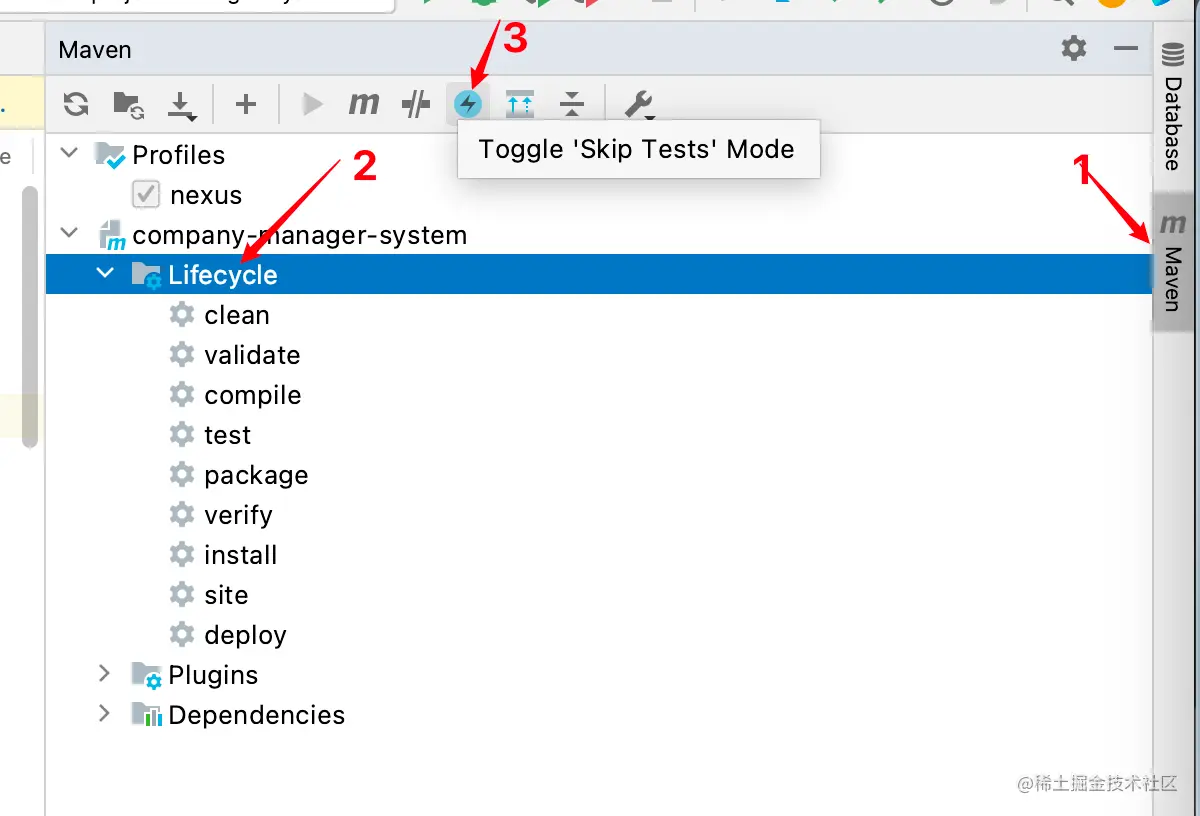Download sources and documentation icon

[x=182, y=104]
